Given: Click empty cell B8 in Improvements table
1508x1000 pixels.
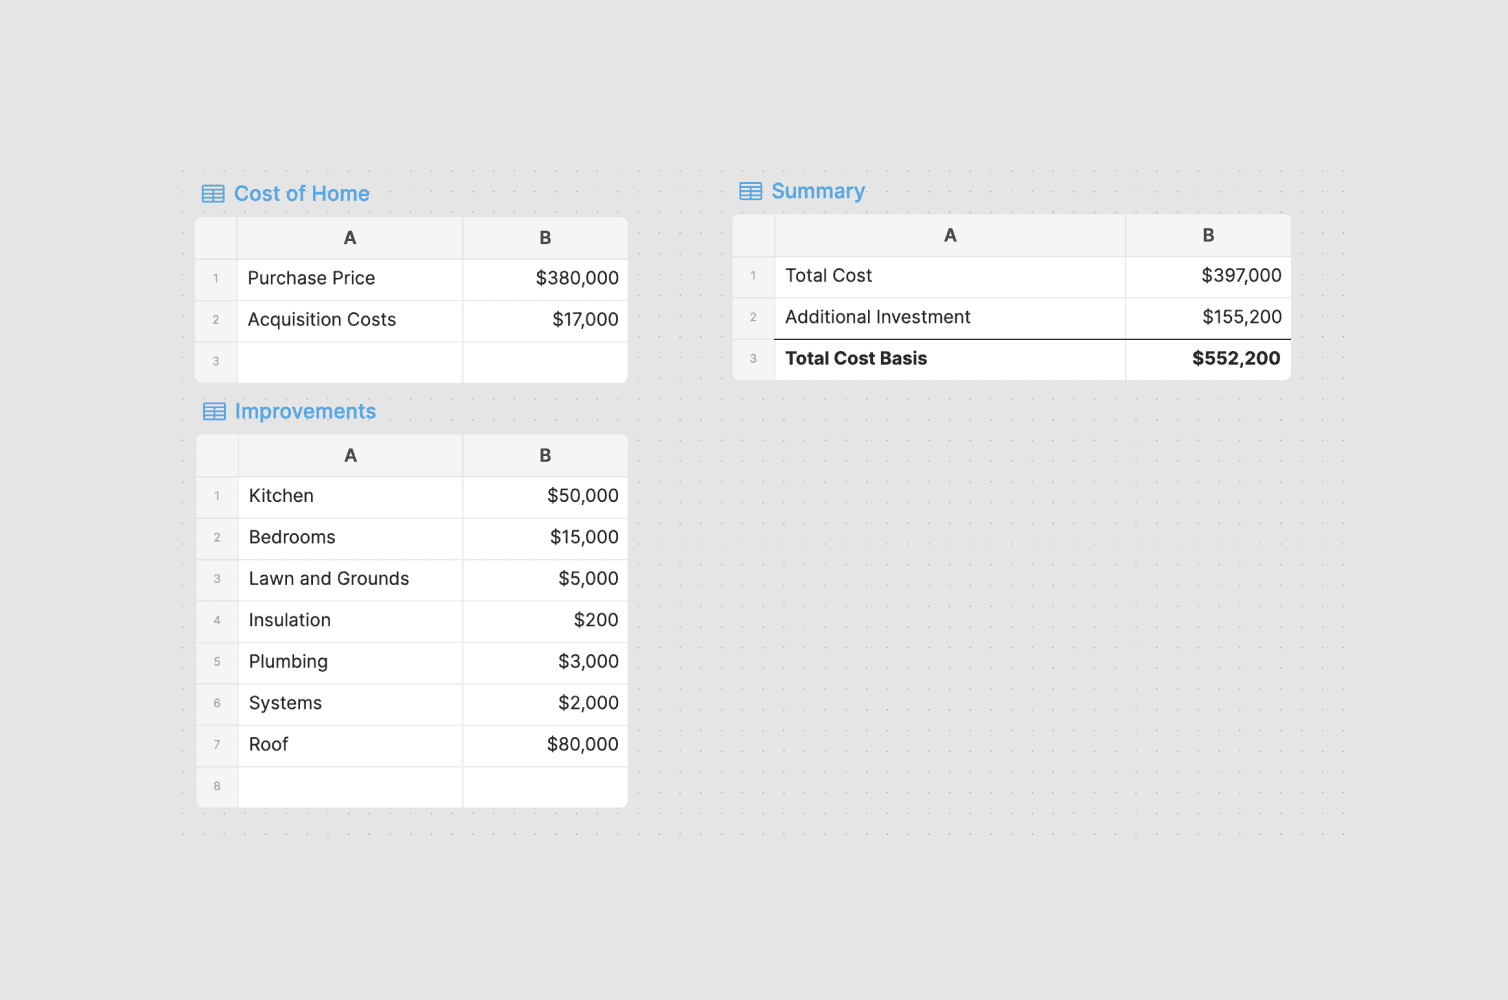Looking at the screenshot, I should [545, 787].
